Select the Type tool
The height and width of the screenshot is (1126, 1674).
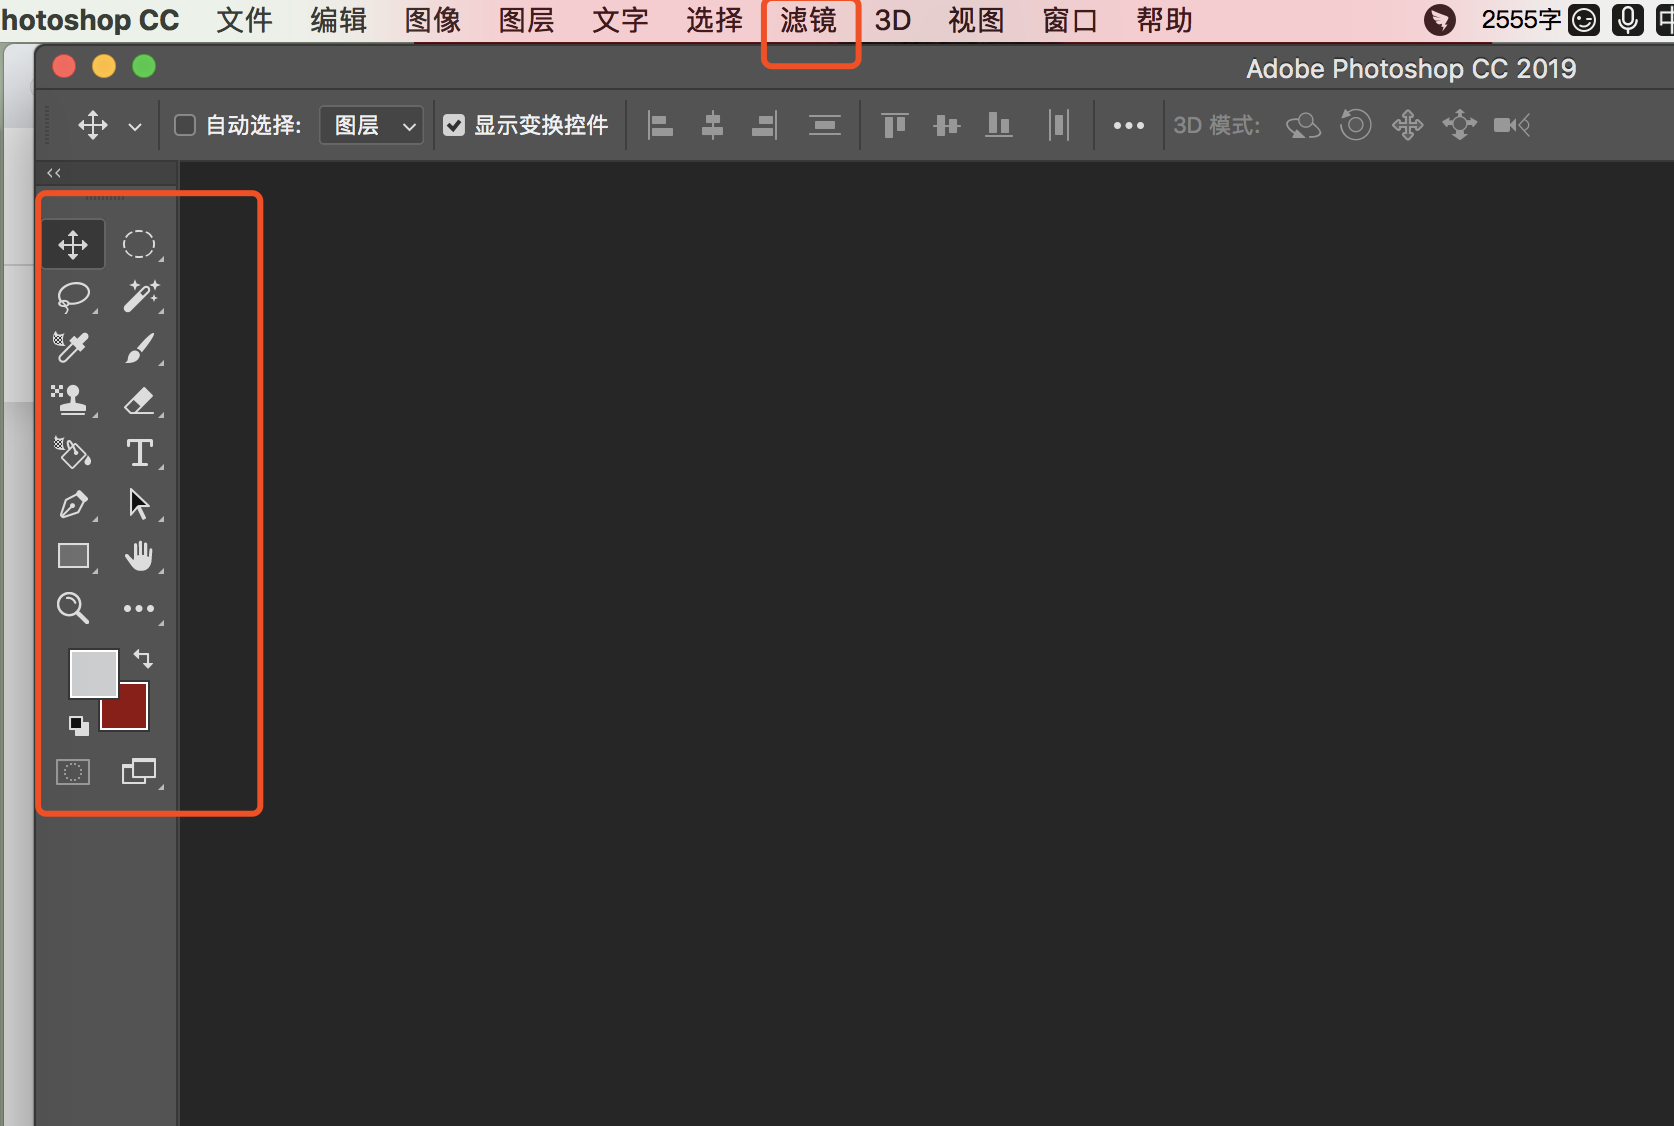[x=139, y=452]
